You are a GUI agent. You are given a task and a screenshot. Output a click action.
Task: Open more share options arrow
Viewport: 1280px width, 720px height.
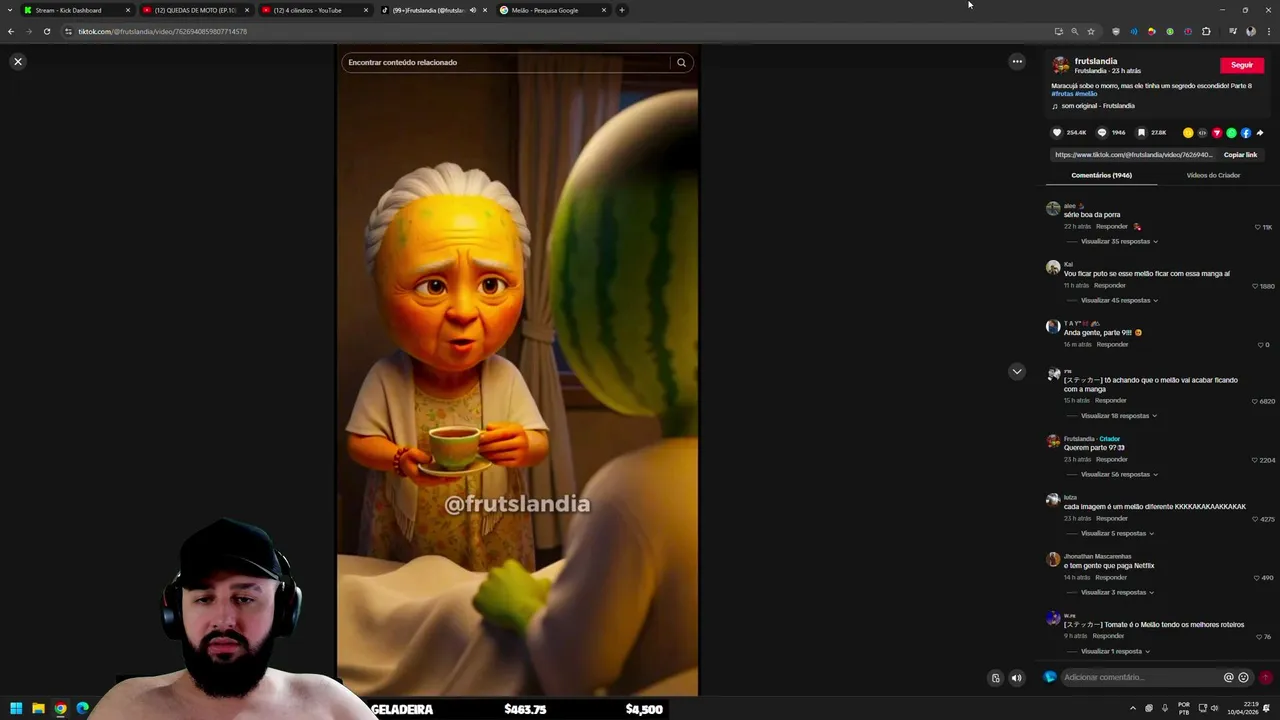point(1260,132)
